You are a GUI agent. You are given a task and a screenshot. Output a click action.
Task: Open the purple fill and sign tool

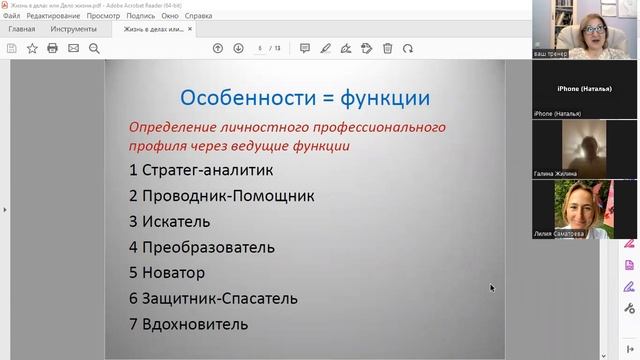click(629, 287)
